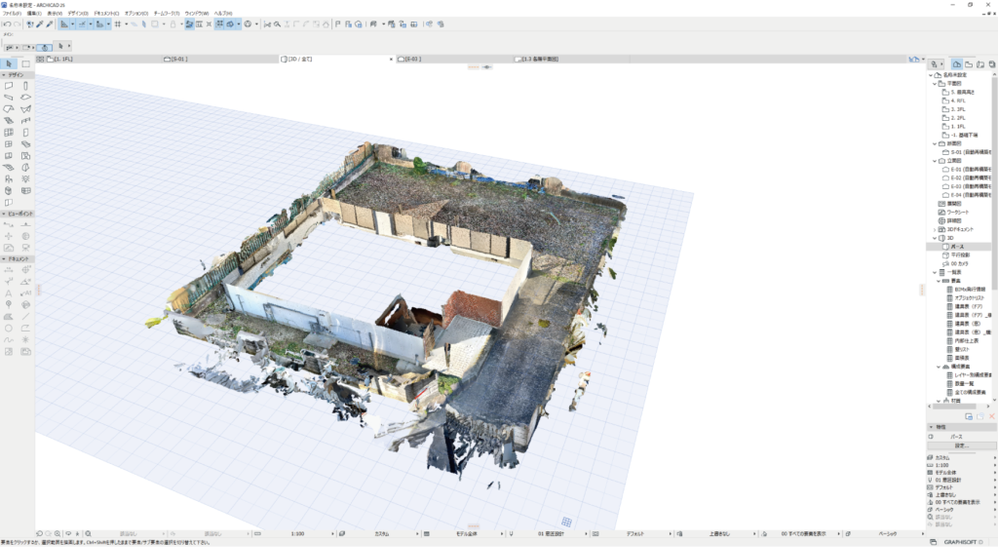Viewport: 998px width, 547px height.
Task: Close the 3D / 全て tab
Action: click(391, 59)
